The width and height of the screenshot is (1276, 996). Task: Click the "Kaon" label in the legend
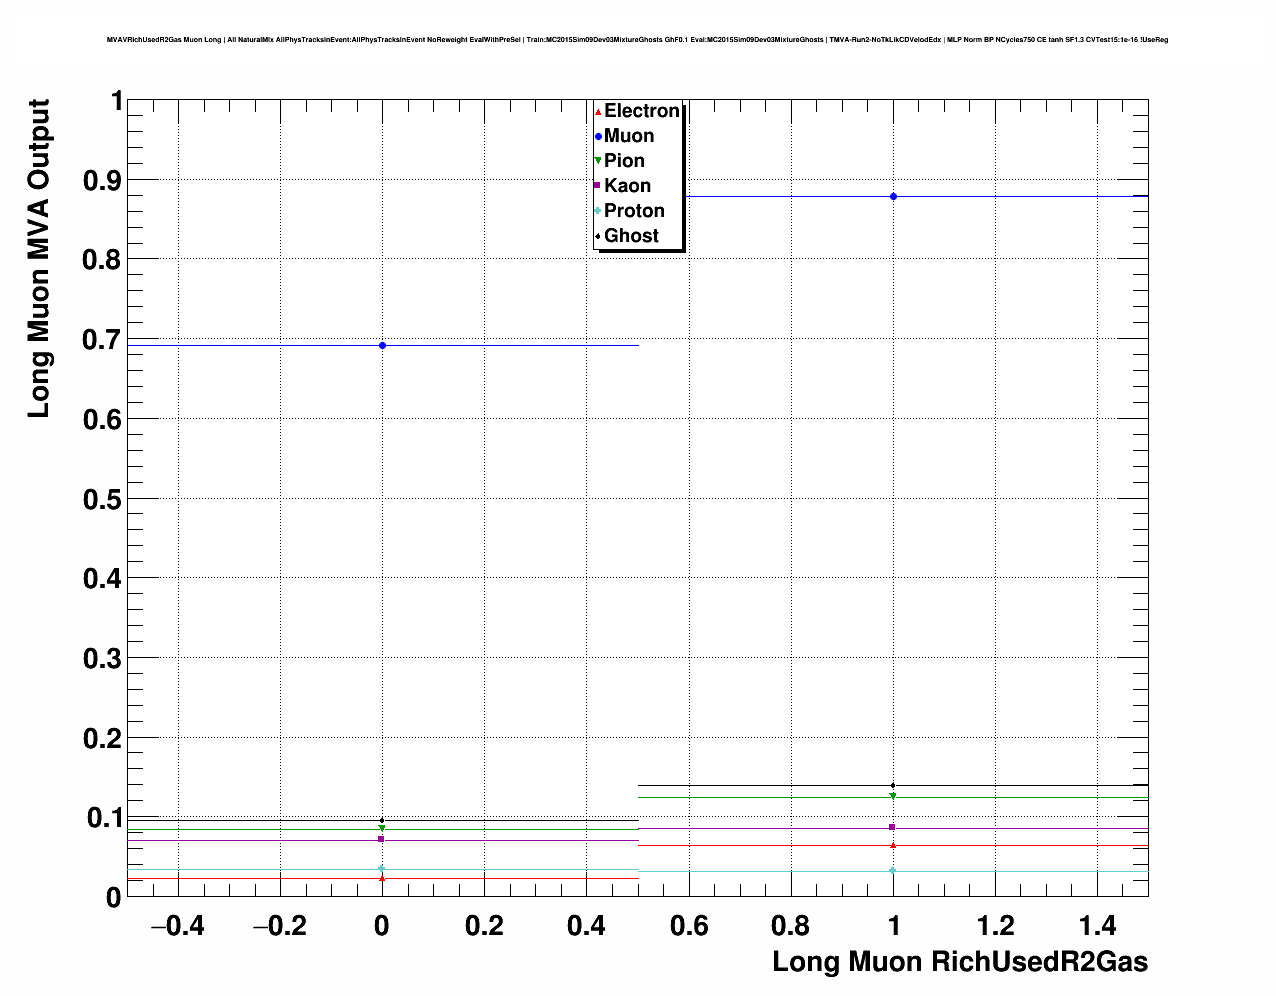[627, 186]
